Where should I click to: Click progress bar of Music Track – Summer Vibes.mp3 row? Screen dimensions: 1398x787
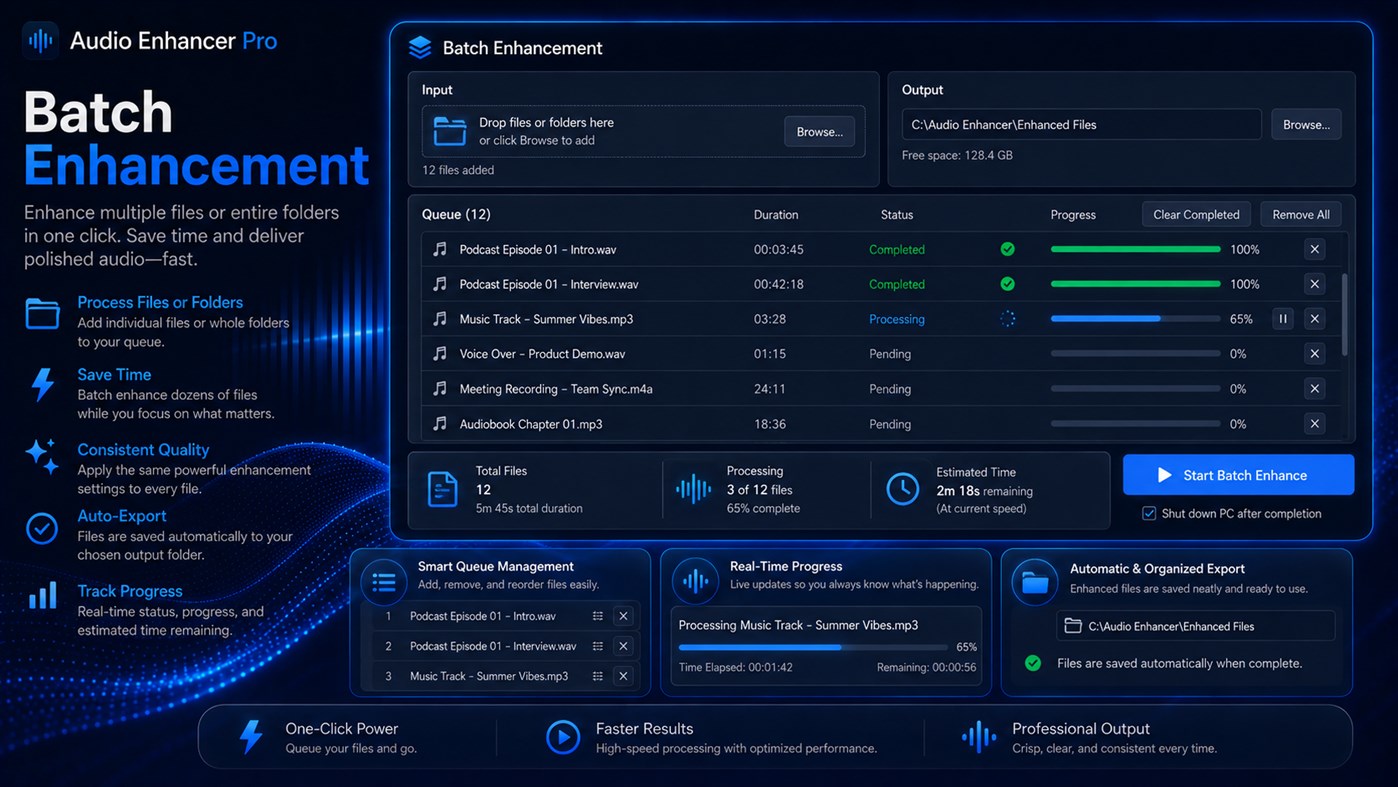(x=1135, y=319)
